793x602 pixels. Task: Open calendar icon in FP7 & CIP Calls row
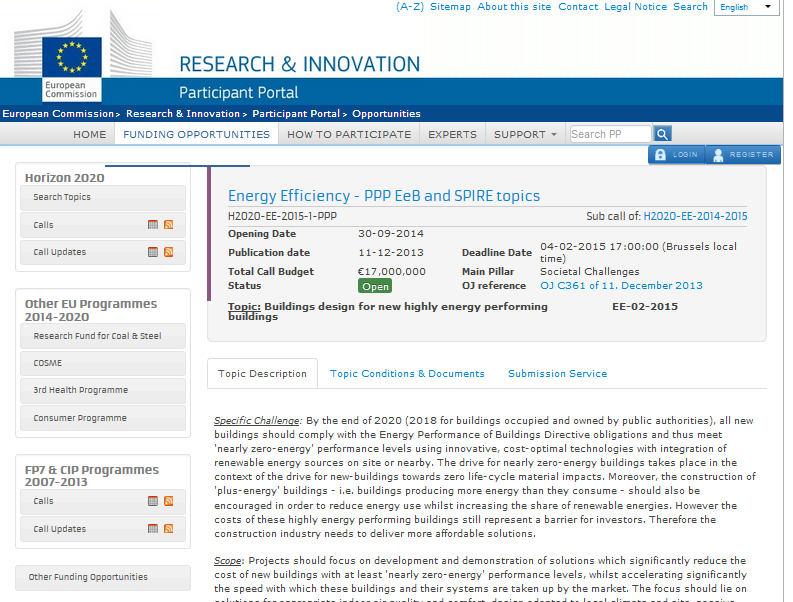[153, 501]
